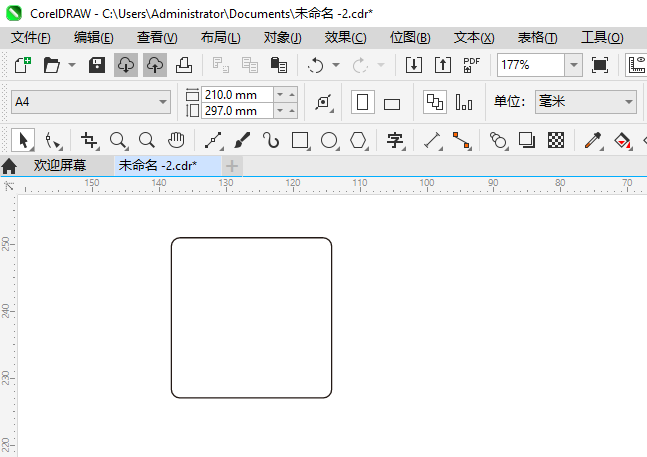Click the Copy icon
The width and height of the screenshot is (647, 457).
[250, 65]
